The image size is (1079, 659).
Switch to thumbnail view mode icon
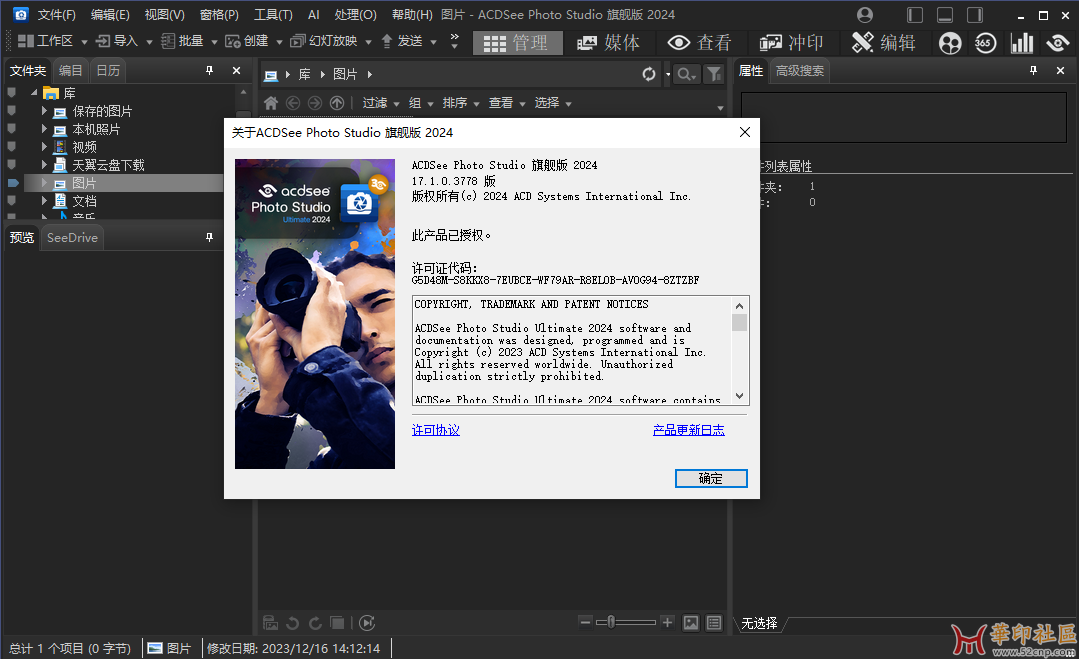(691, 623)
